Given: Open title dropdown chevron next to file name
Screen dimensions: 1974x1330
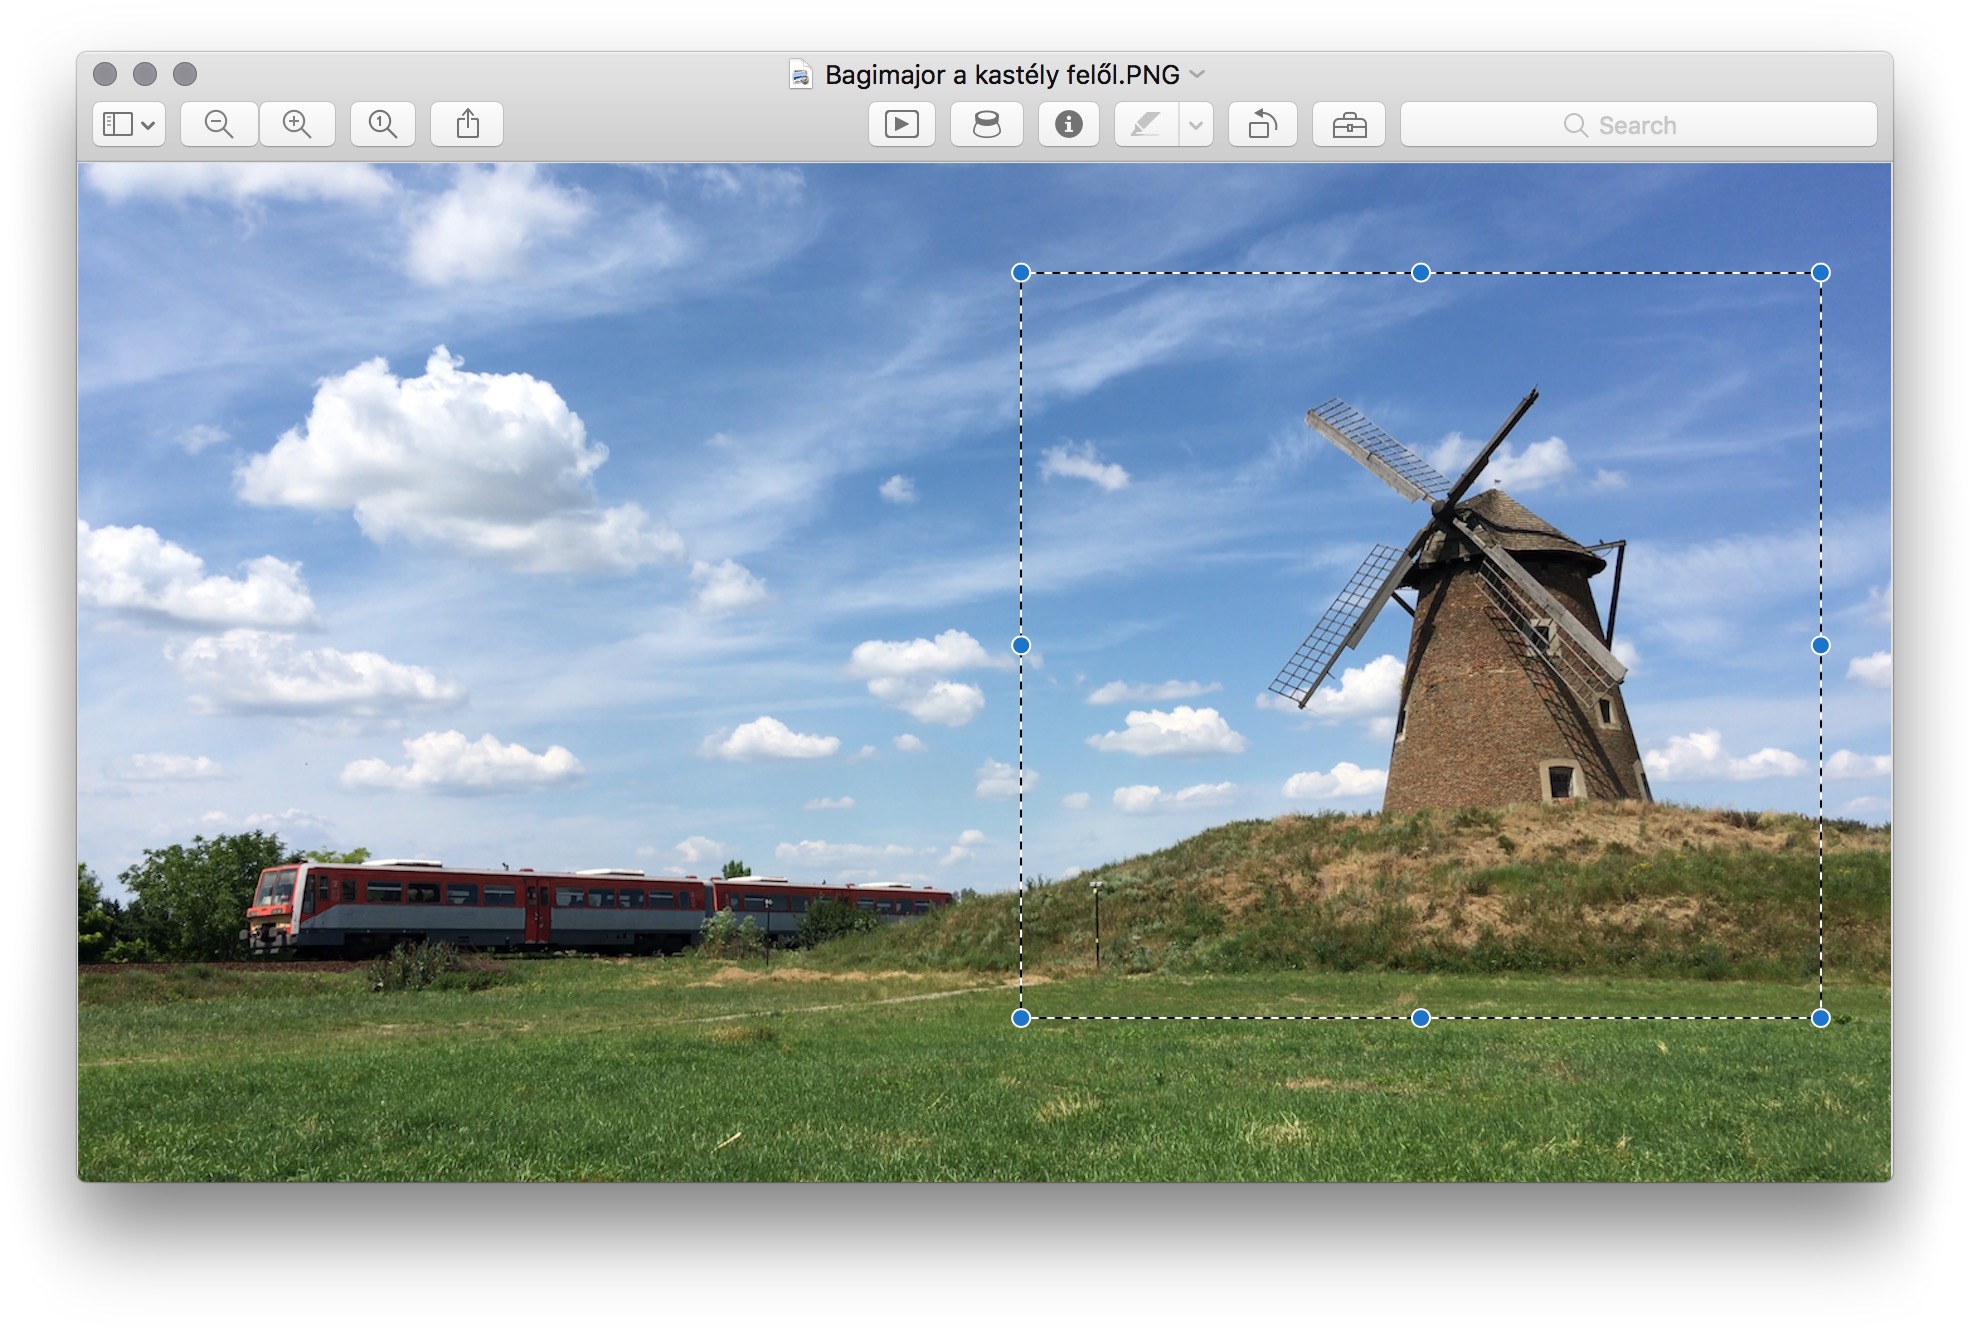Looking at the screenshot, I should (x=1197, y=74).
